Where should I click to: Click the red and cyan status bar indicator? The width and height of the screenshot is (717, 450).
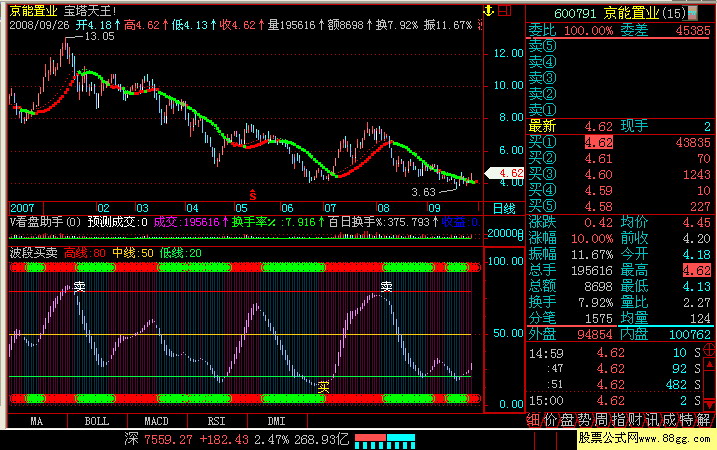[x=385, y=441]
